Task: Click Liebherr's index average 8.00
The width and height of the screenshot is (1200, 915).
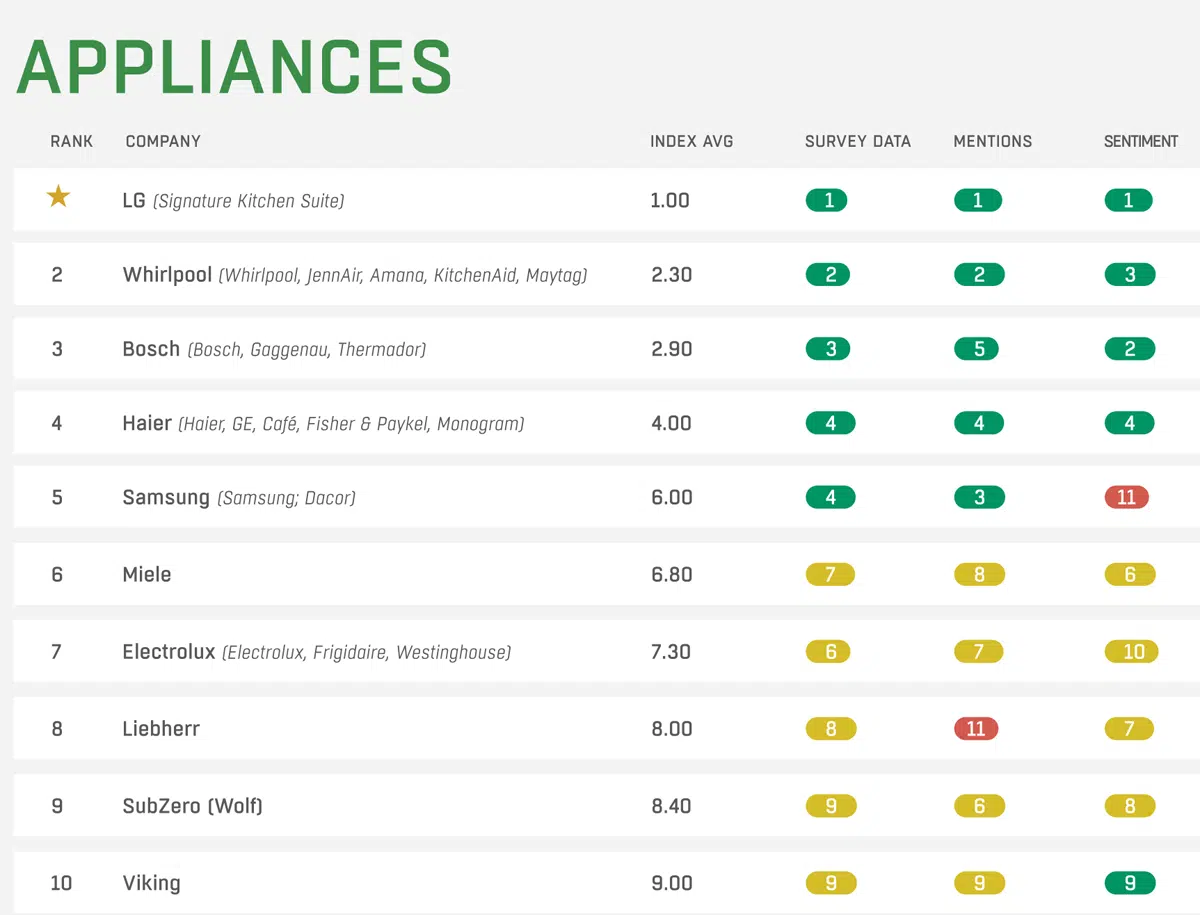Action: [671, 728]
